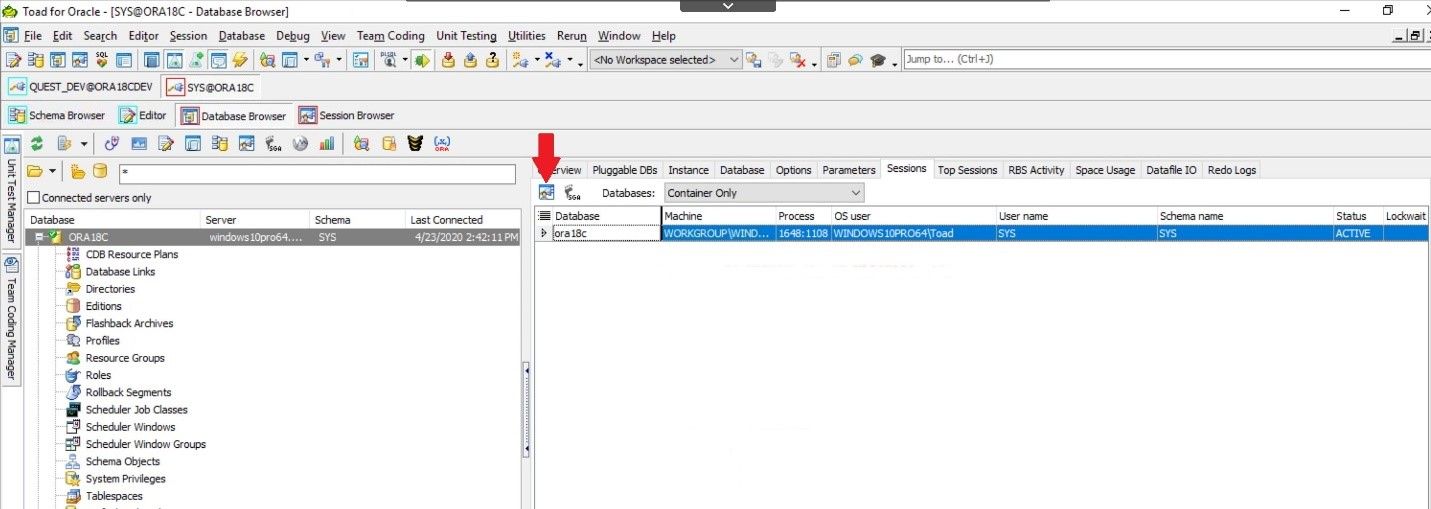Click the yellow database cylinder icon beside filter
Image resolution: width=1431 pixels, height=509 pixels.
99,171
